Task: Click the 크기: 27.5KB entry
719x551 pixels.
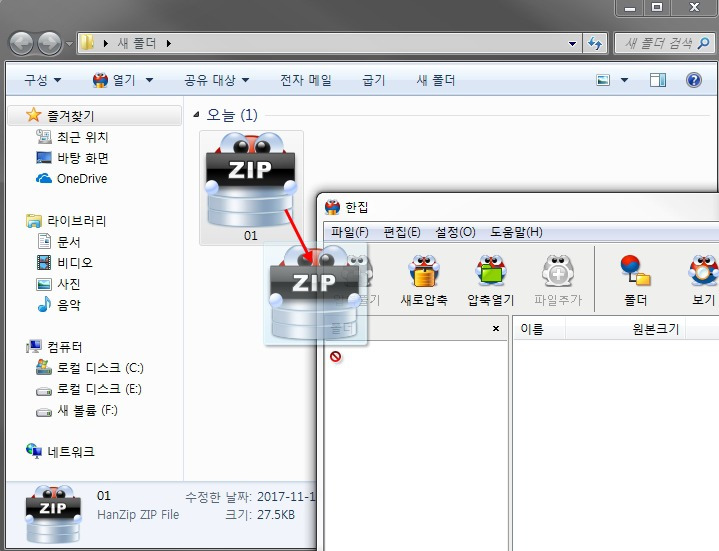Action: click(260, 515)
